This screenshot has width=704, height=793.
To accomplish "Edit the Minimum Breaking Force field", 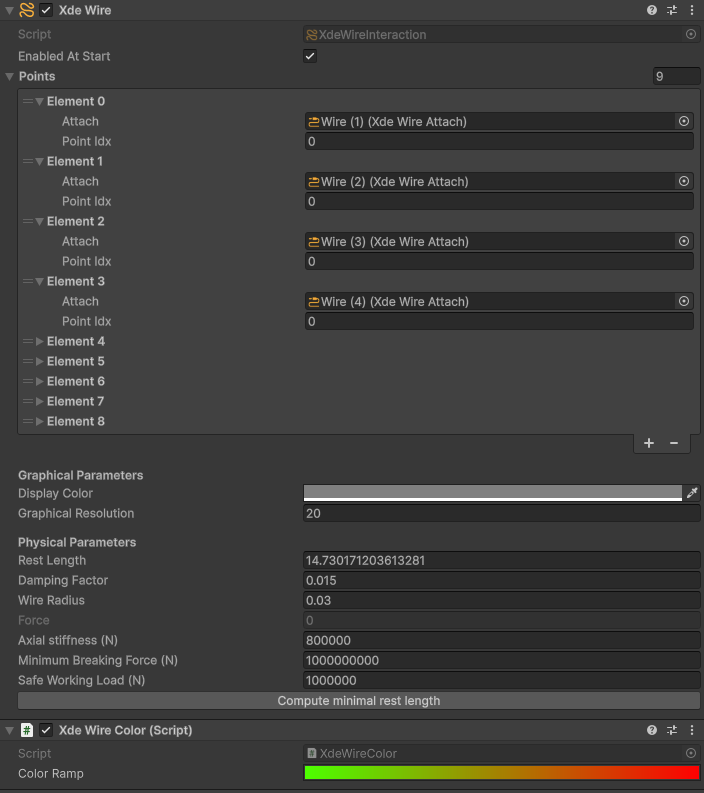I will pyautogui.click(x=502, y=660).
